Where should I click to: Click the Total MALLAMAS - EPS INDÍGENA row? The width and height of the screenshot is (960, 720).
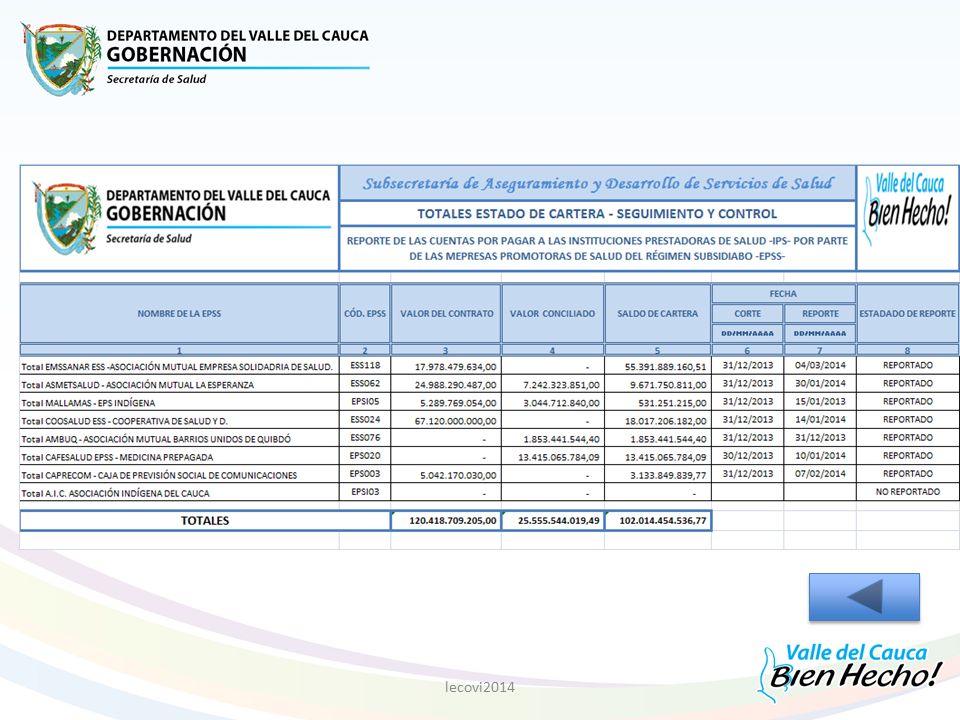click(88, 403)
